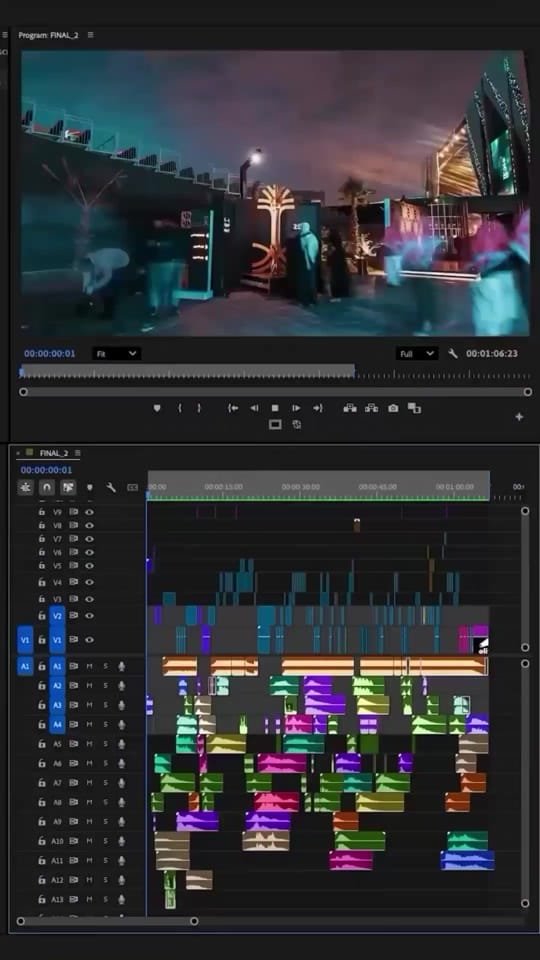
Task: Toggle sync lock for track A12
Action: (x=73, y=880)
